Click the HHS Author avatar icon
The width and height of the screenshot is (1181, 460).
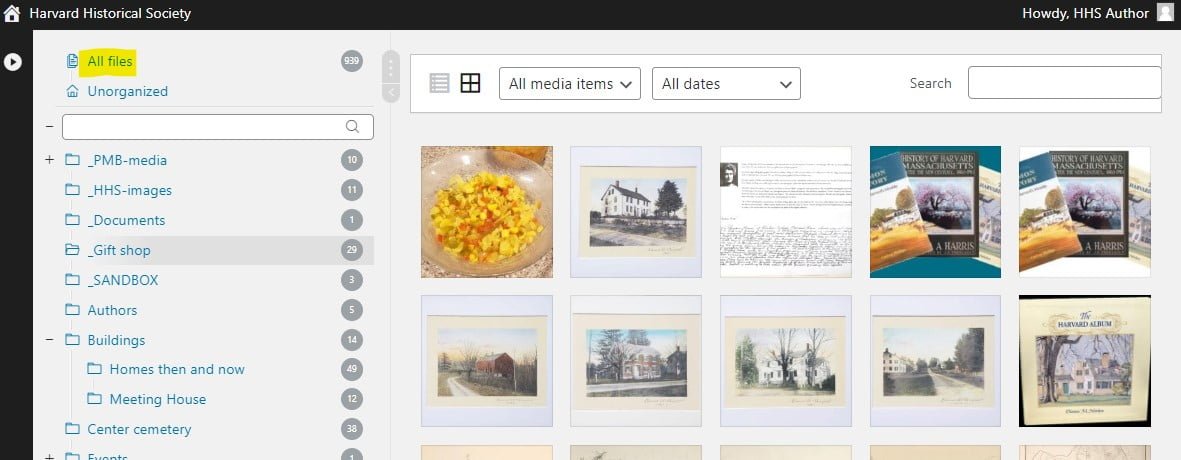point(1165,13)
